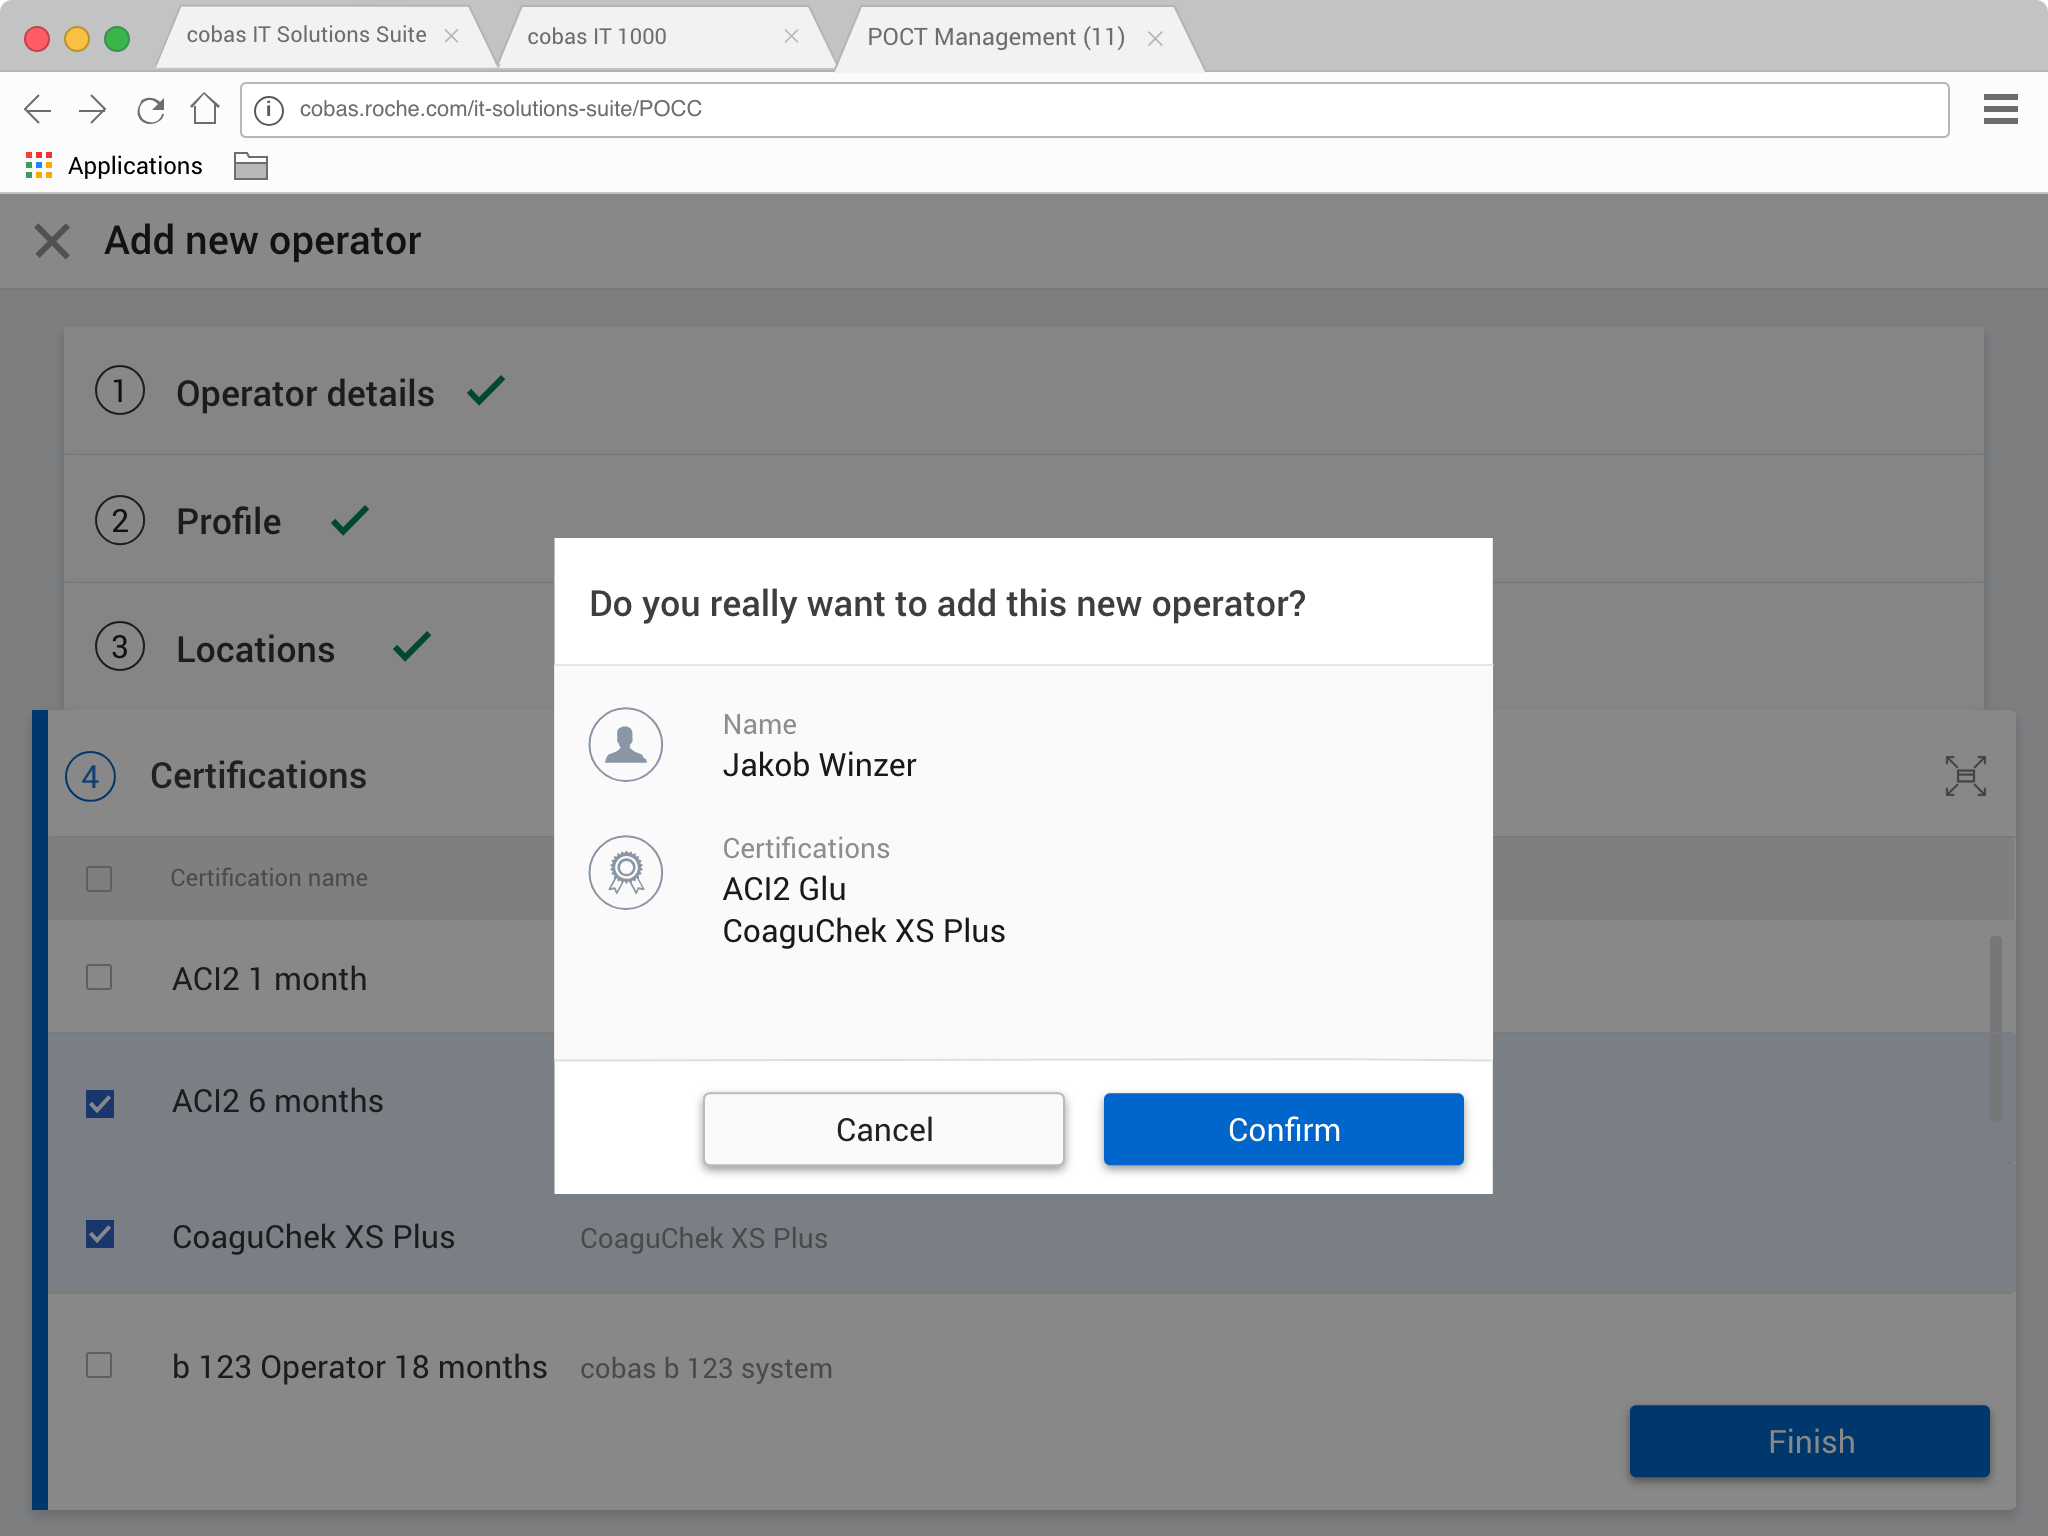Go to browser home page icon
Screen dimensions: 2048x1536
click(x=205, y=109)
